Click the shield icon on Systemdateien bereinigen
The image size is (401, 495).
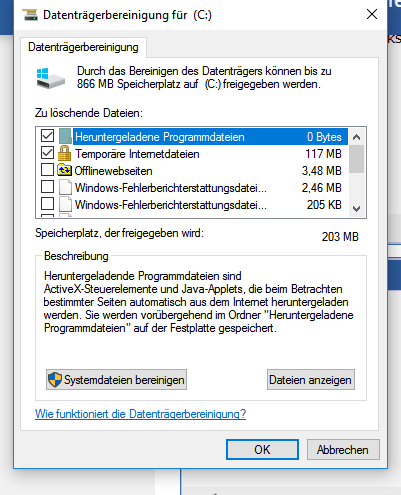tap(55, 380)
